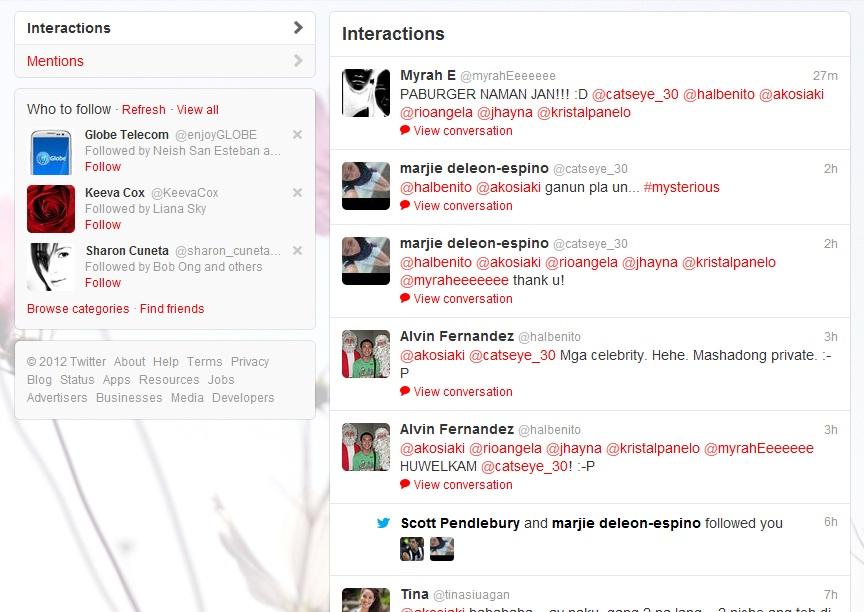
Task: View conversation on the HUWELKAM tweet
Action: pyautogui.click(x=463, y=485)
